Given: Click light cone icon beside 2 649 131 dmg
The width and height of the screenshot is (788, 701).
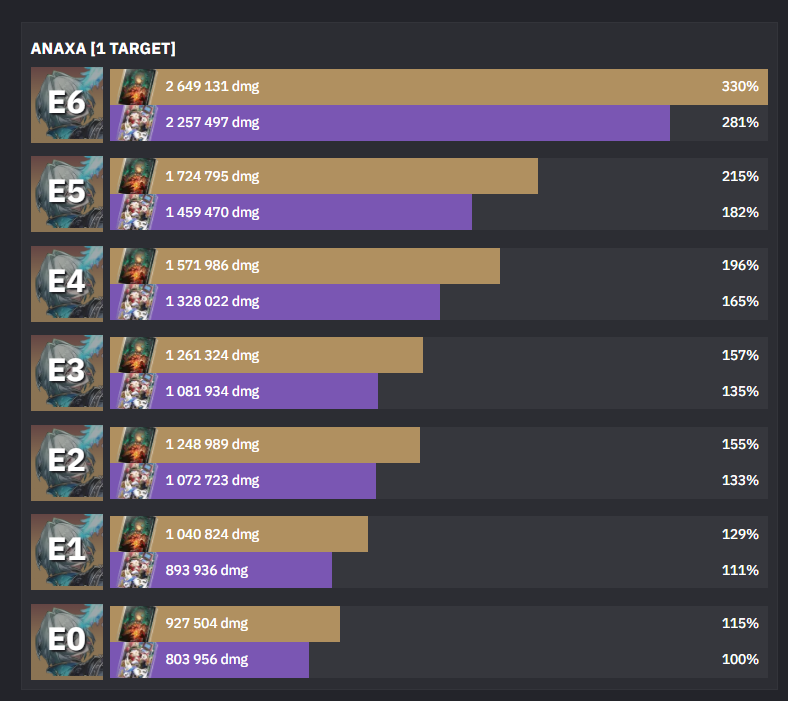Looking at the screenshot, I should coord(136,87).
